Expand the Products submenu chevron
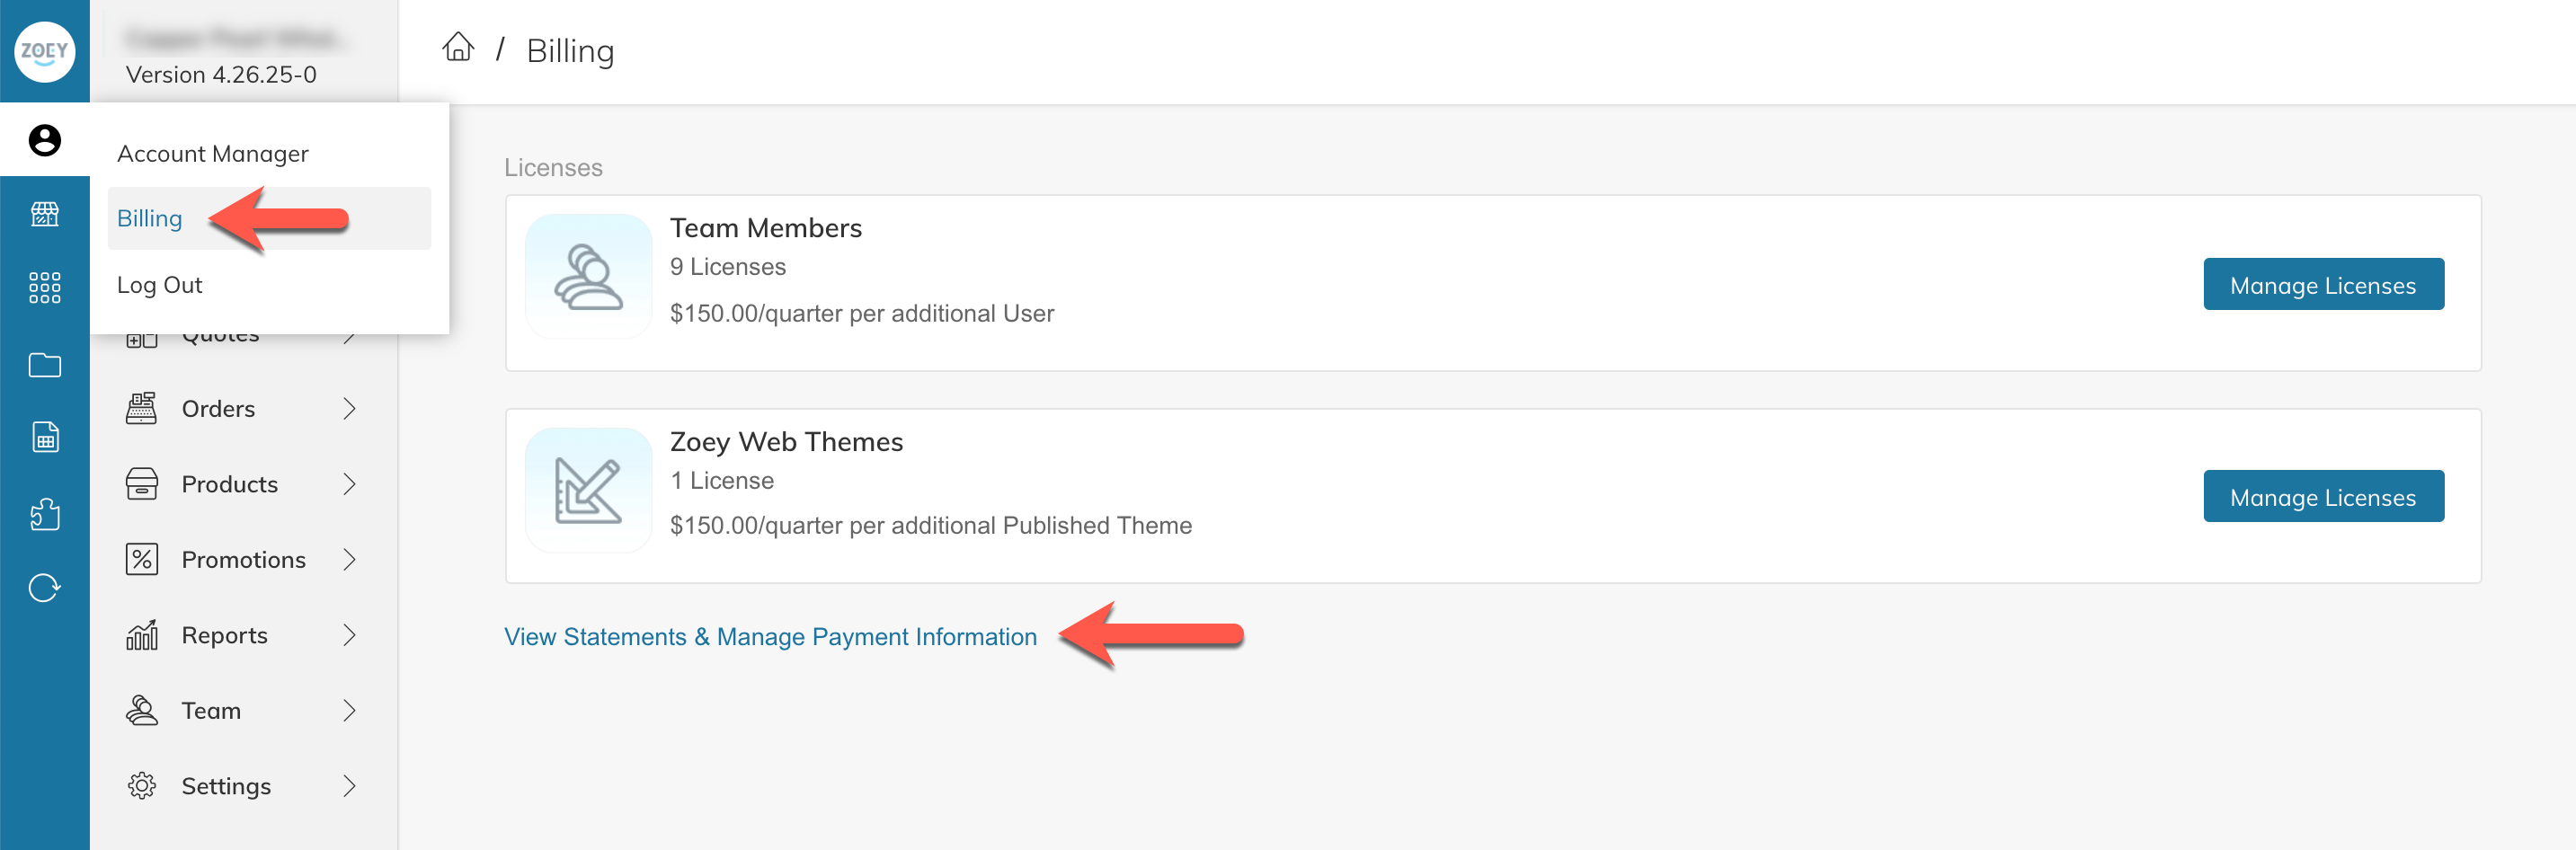Screen dimensions: 2576x850 point(349,484)
